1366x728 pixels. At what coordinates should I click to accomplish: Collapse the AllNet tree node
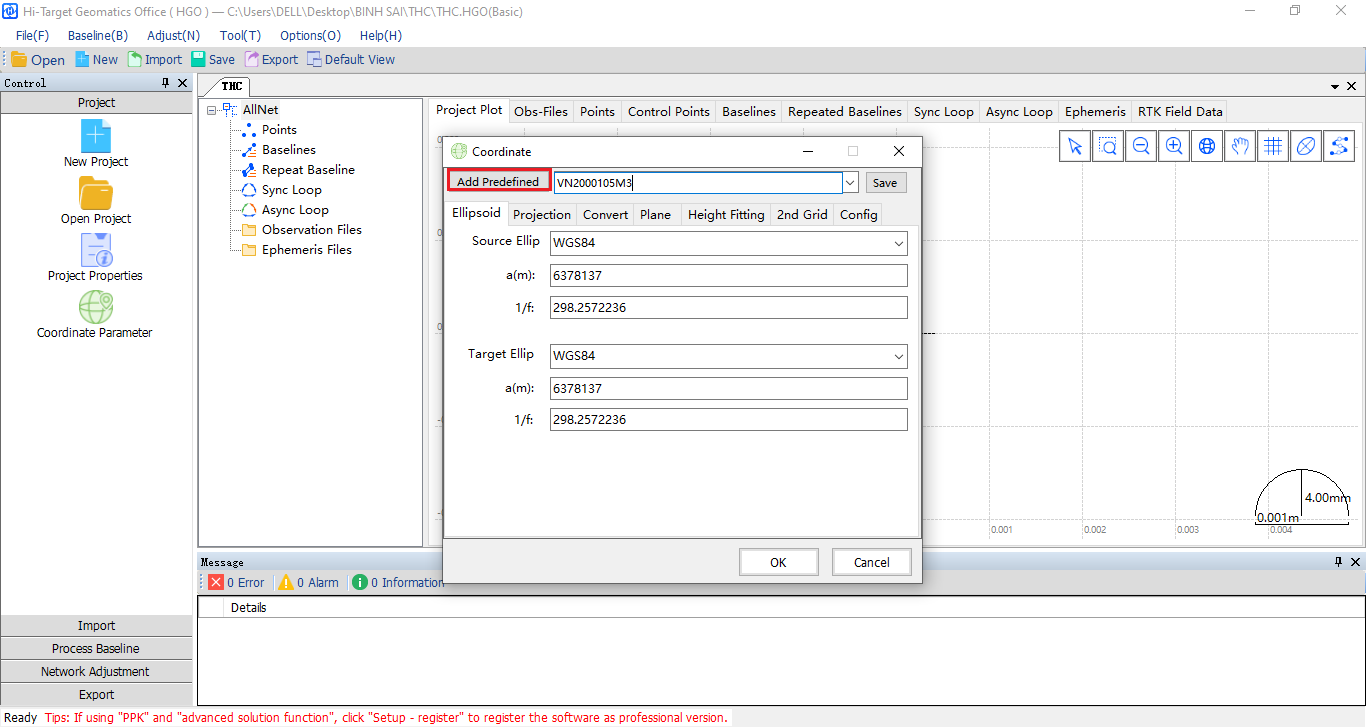pos(212,110)
